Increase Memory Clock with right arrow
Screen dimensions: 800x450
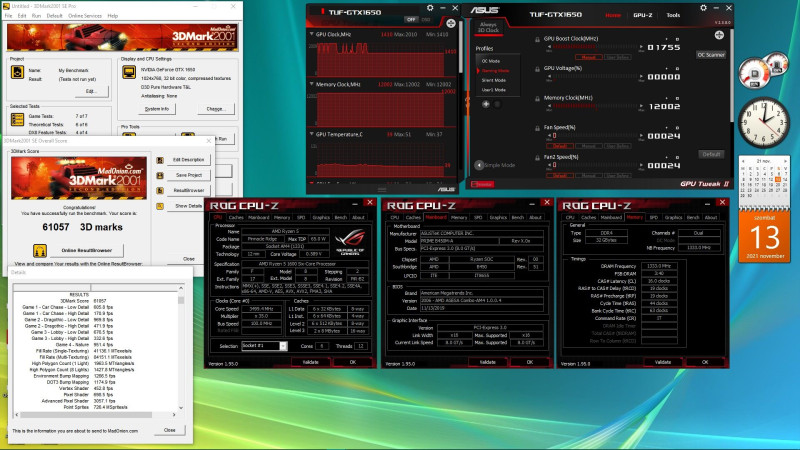pos(641,106)
